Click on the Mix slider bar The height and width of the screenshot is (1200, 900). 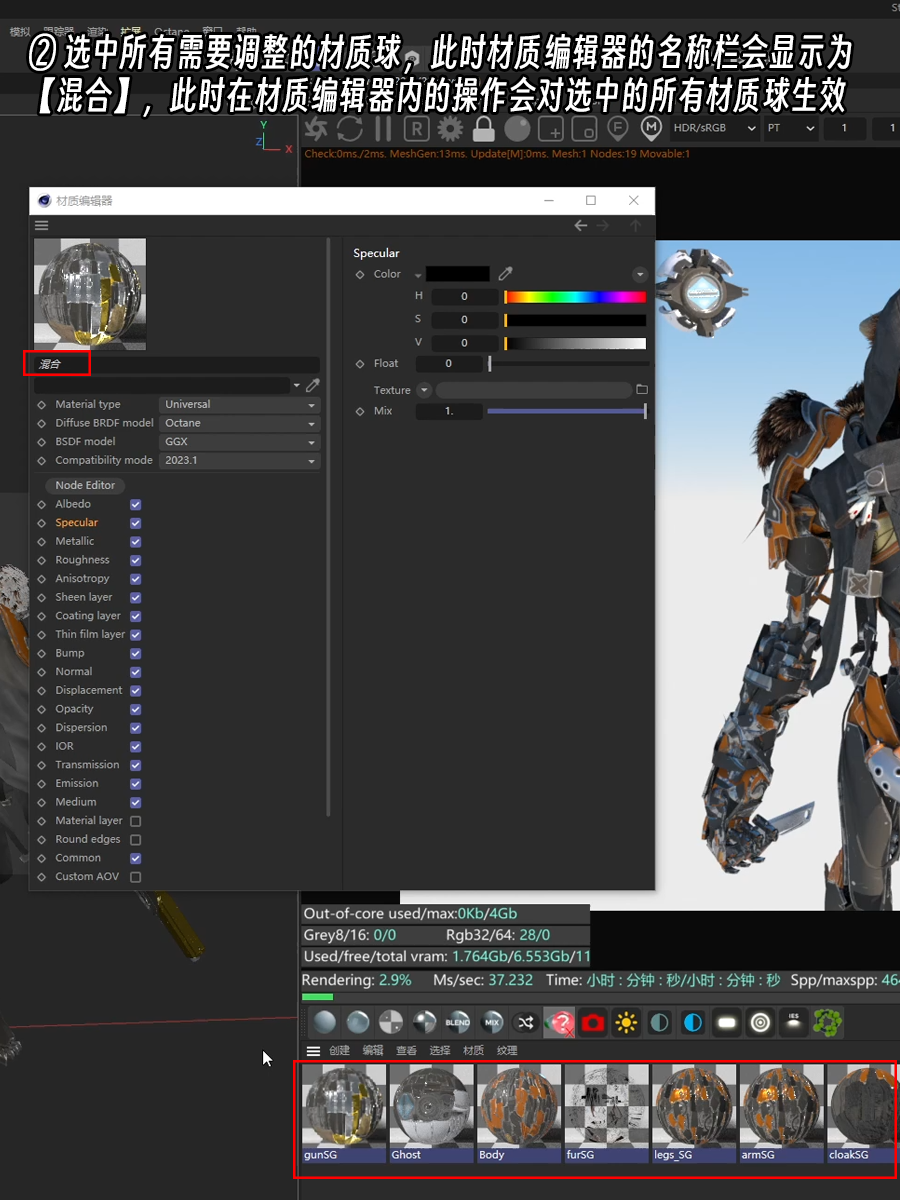pos(566,411)
